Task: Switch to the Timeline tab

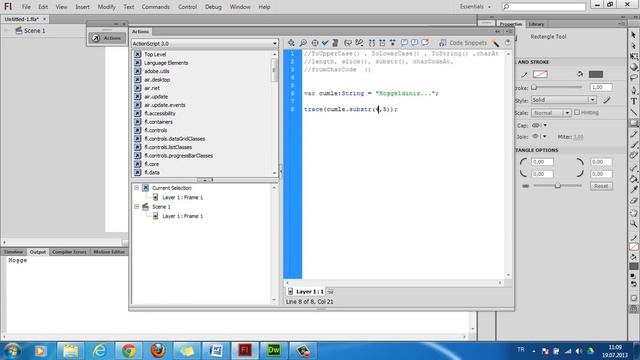Action: (x=13, y=252)
